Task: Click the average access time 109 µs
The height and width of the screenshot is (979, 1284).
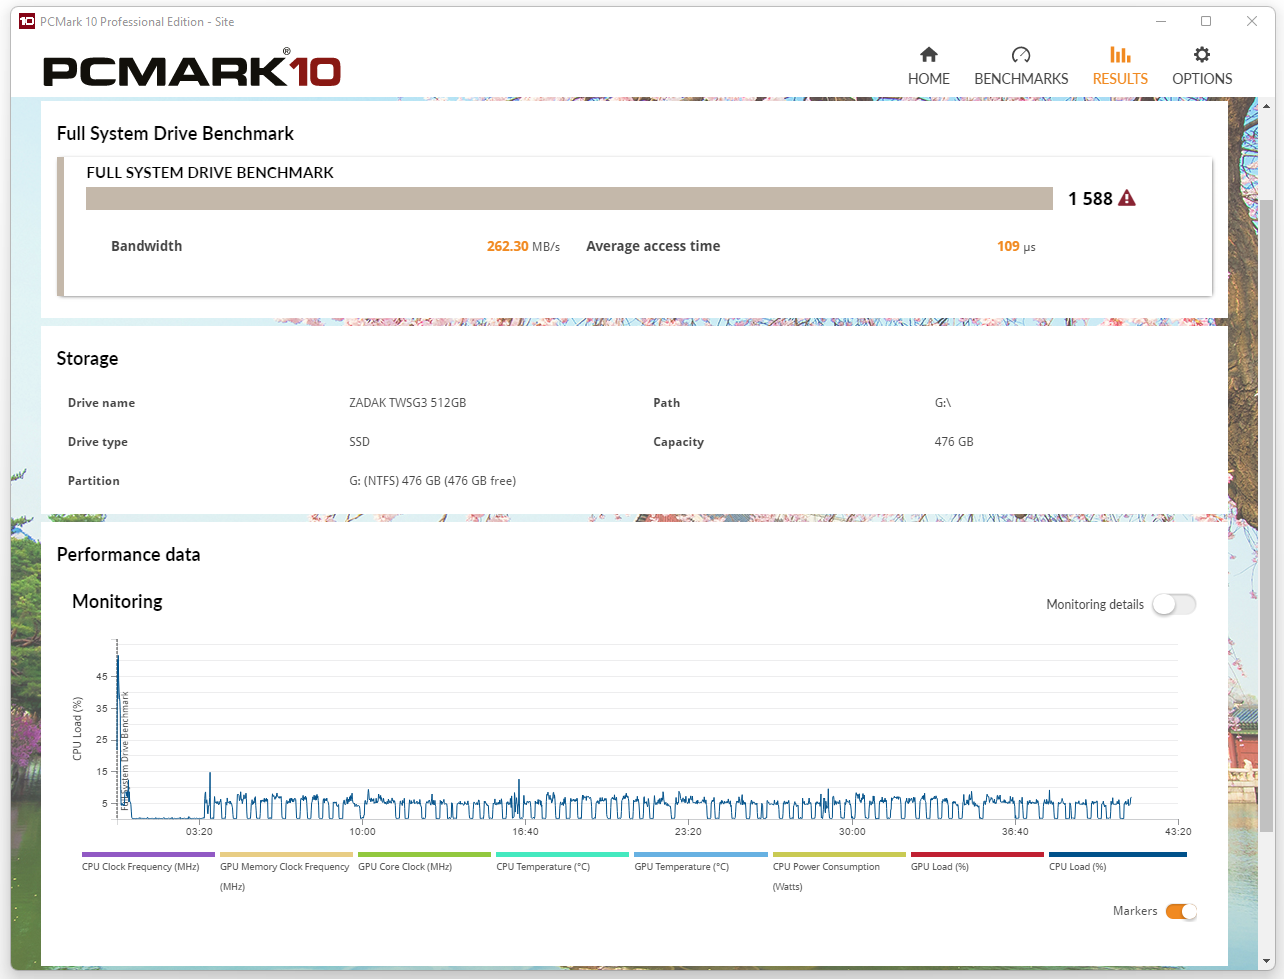Action: point(1016,246)
